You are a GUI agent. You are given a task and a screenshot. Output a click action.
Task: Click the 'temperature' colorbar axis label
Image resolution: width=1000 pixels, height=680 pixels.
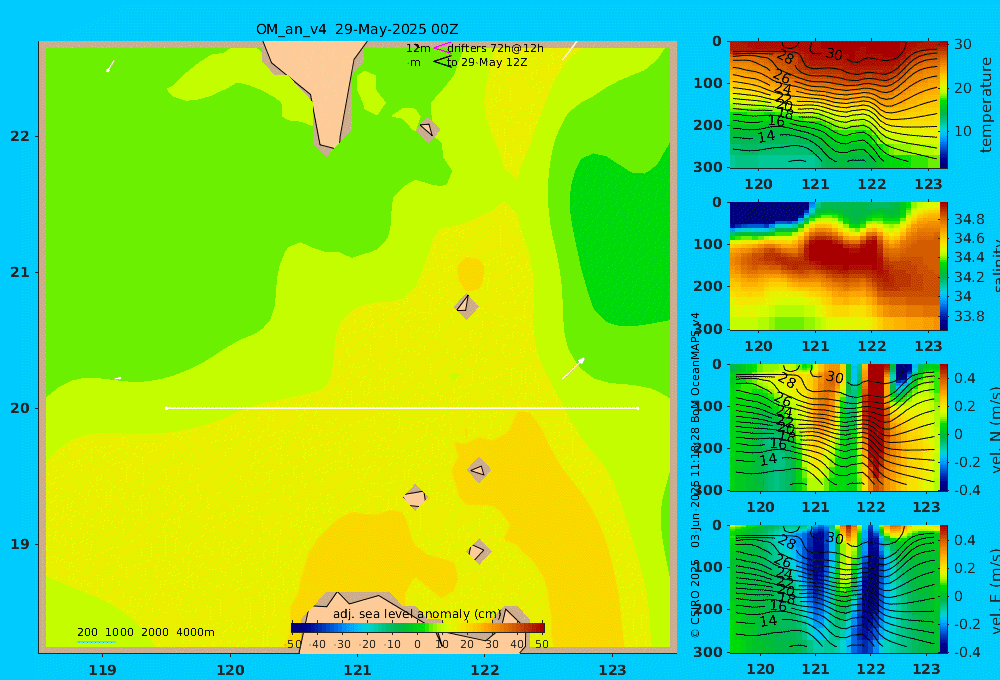pos(986,105)
